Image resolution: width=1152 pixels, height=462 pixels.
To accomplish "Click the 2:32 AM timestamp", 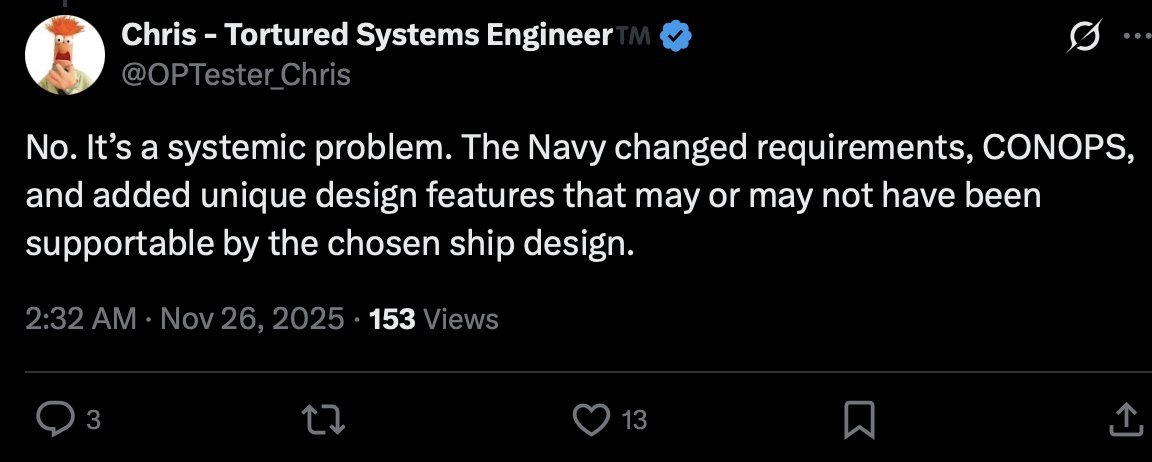I will pyautogui.click(x=80, y=319).
